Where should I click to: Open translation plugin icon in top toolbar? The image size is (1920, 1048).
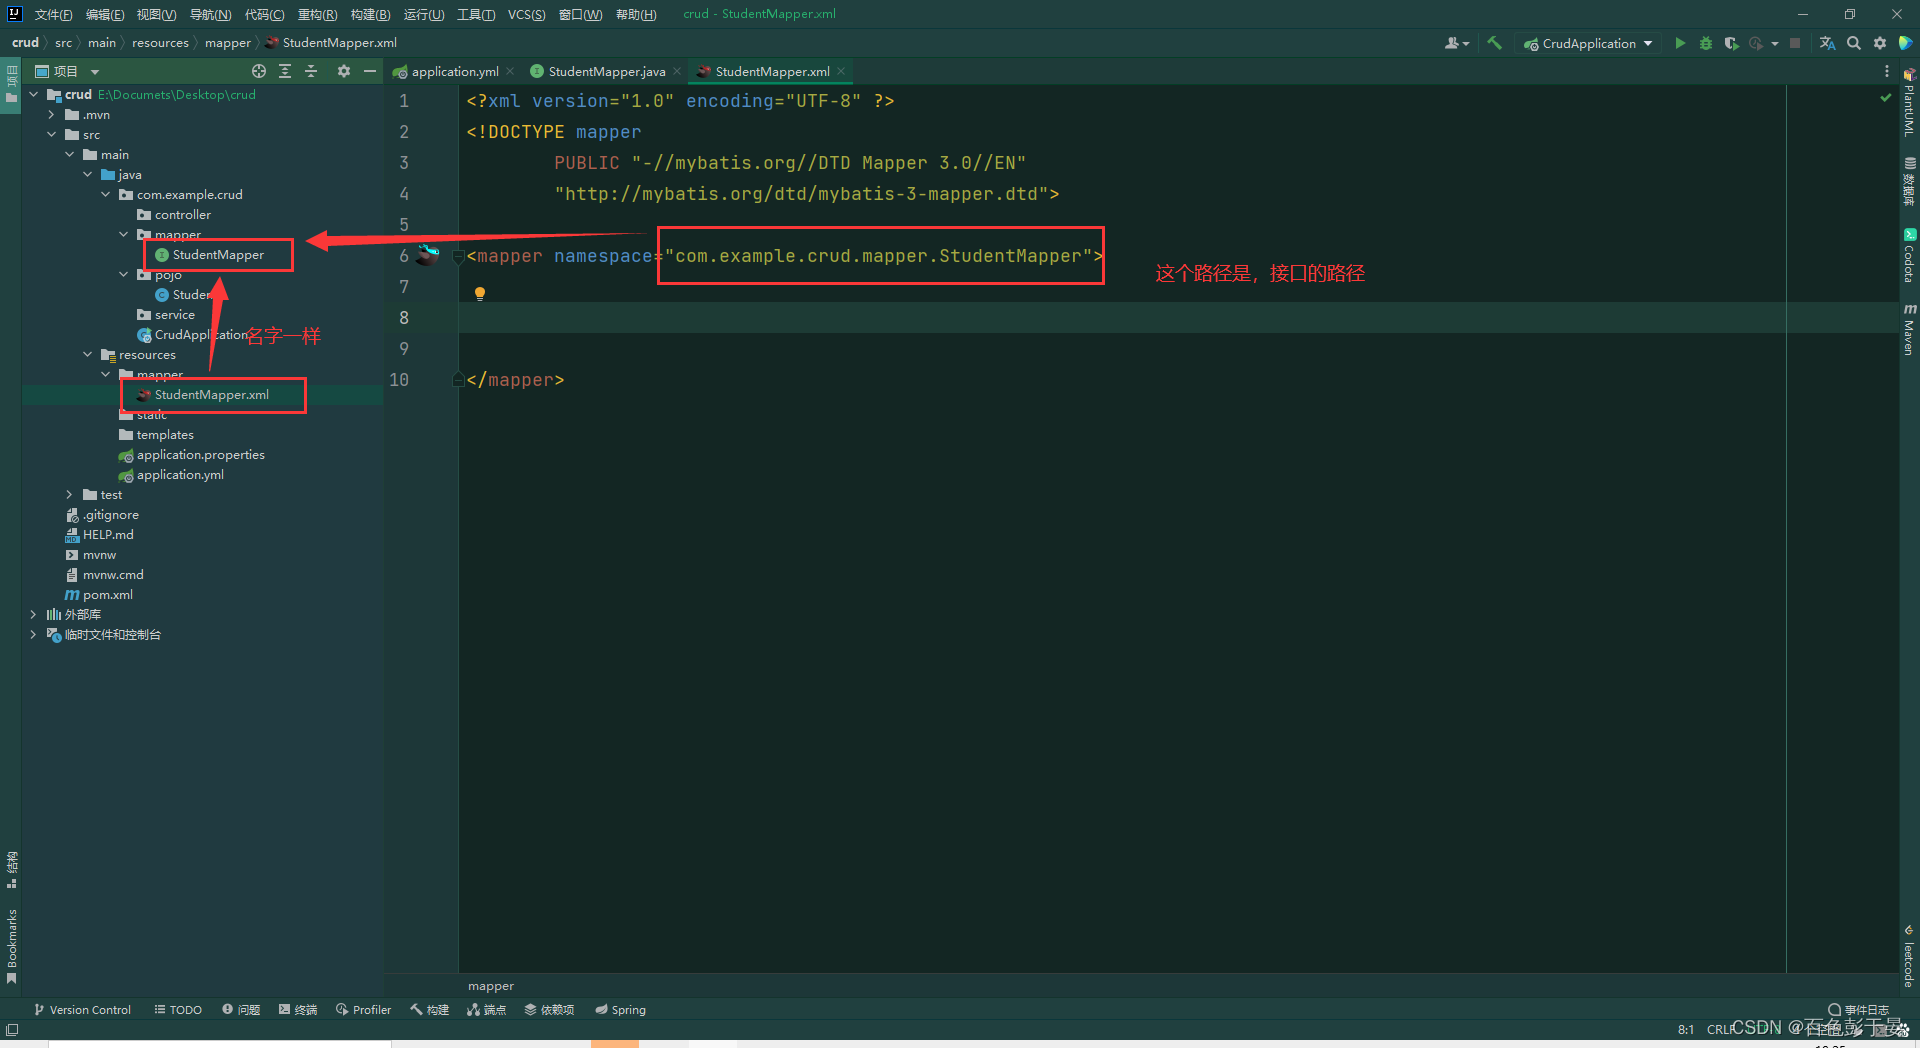1828,43
